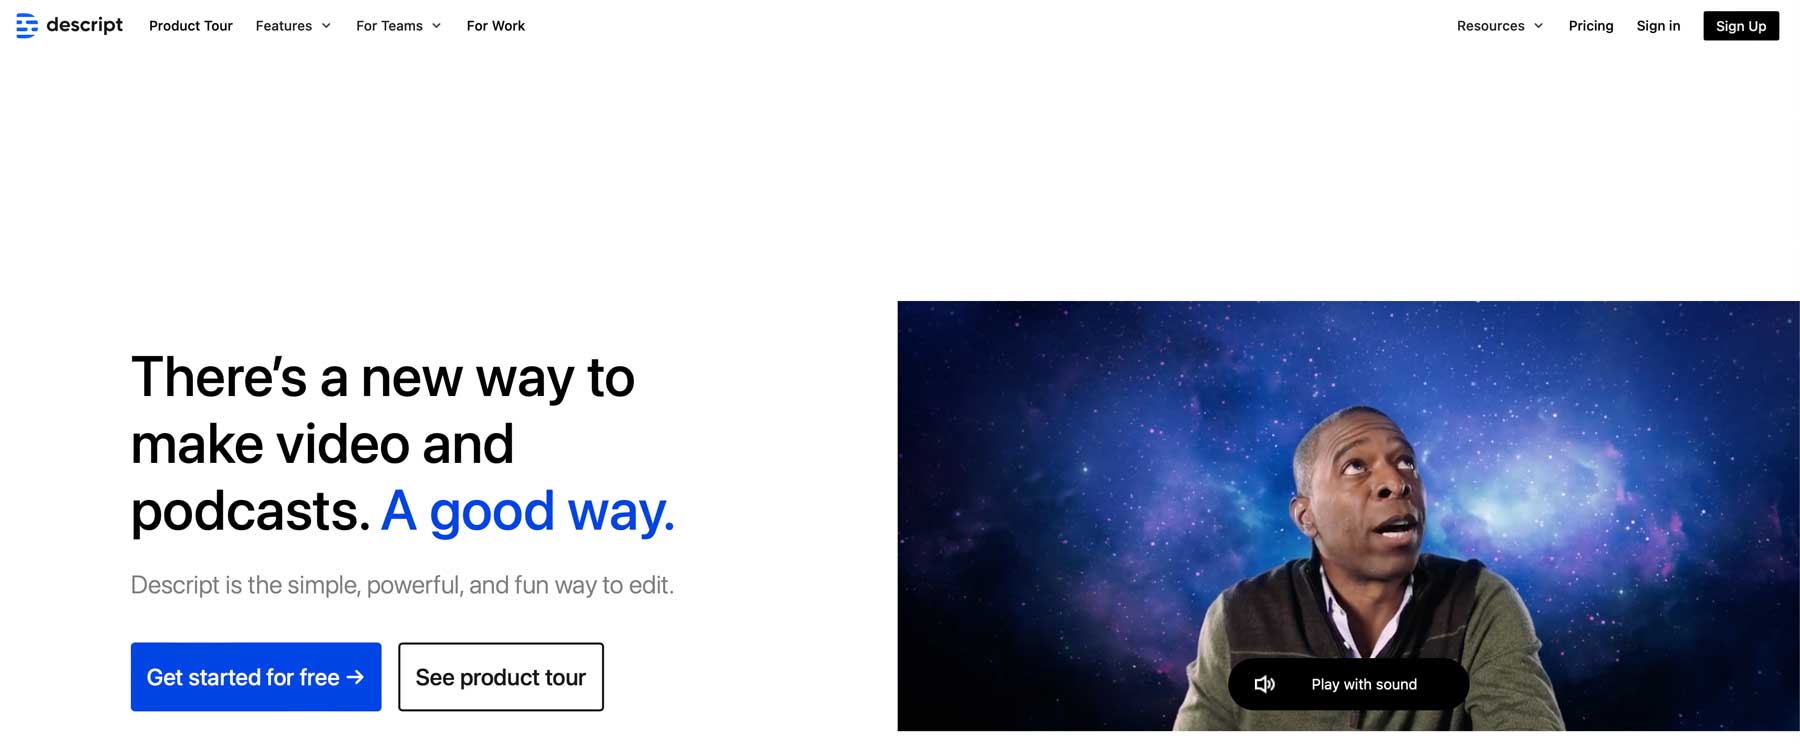Expand the For Teams chevron arrow

point(436,26)
